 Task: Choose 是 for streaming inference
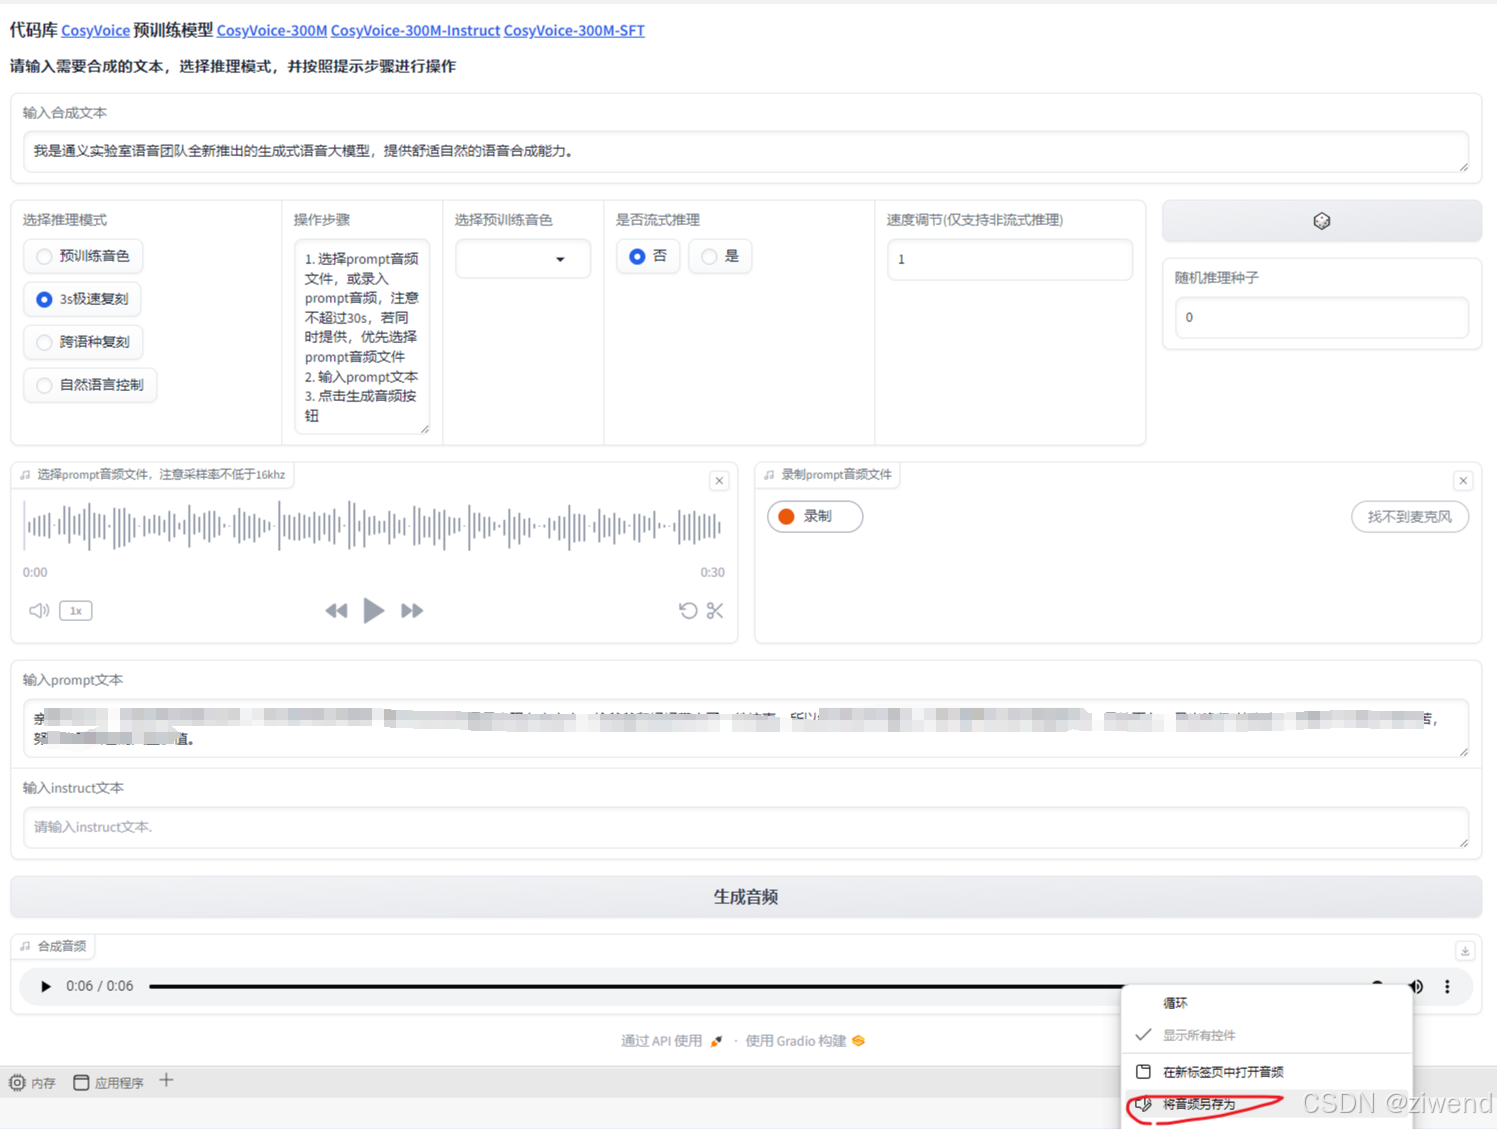pos(720,256)
